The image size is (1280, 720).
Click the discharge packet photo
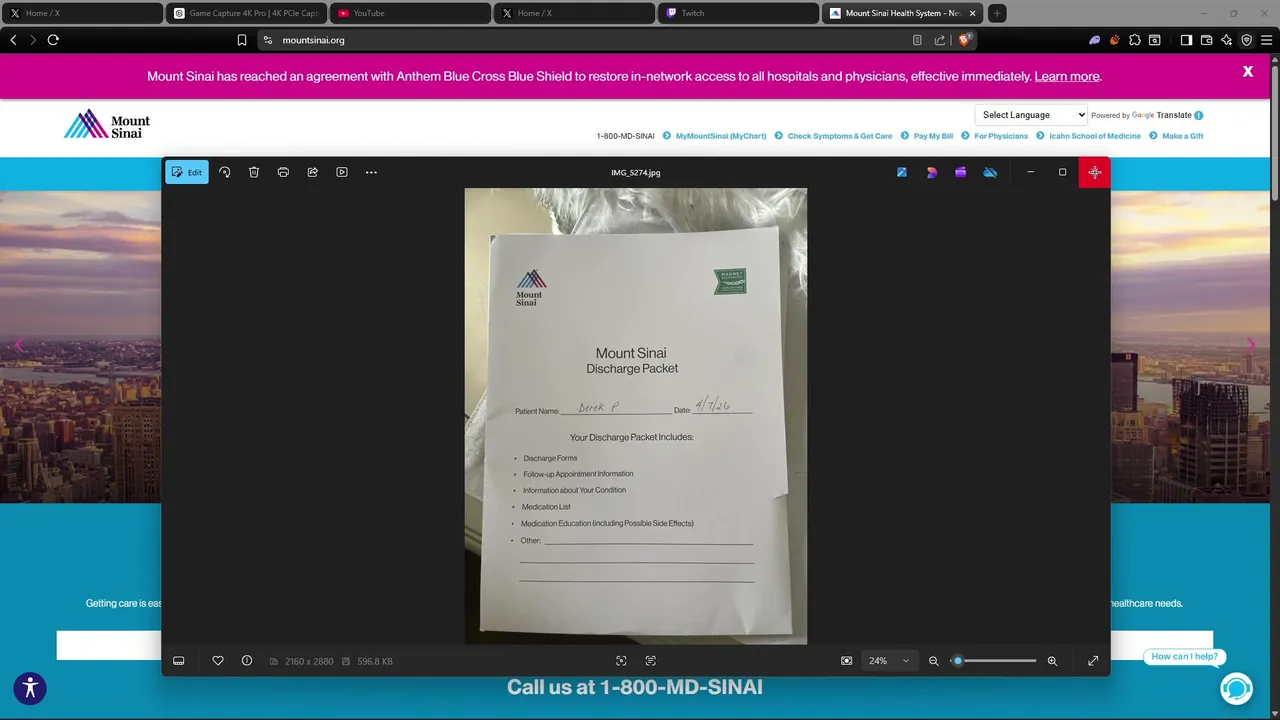pyautogui.click(x=636, y=416)
